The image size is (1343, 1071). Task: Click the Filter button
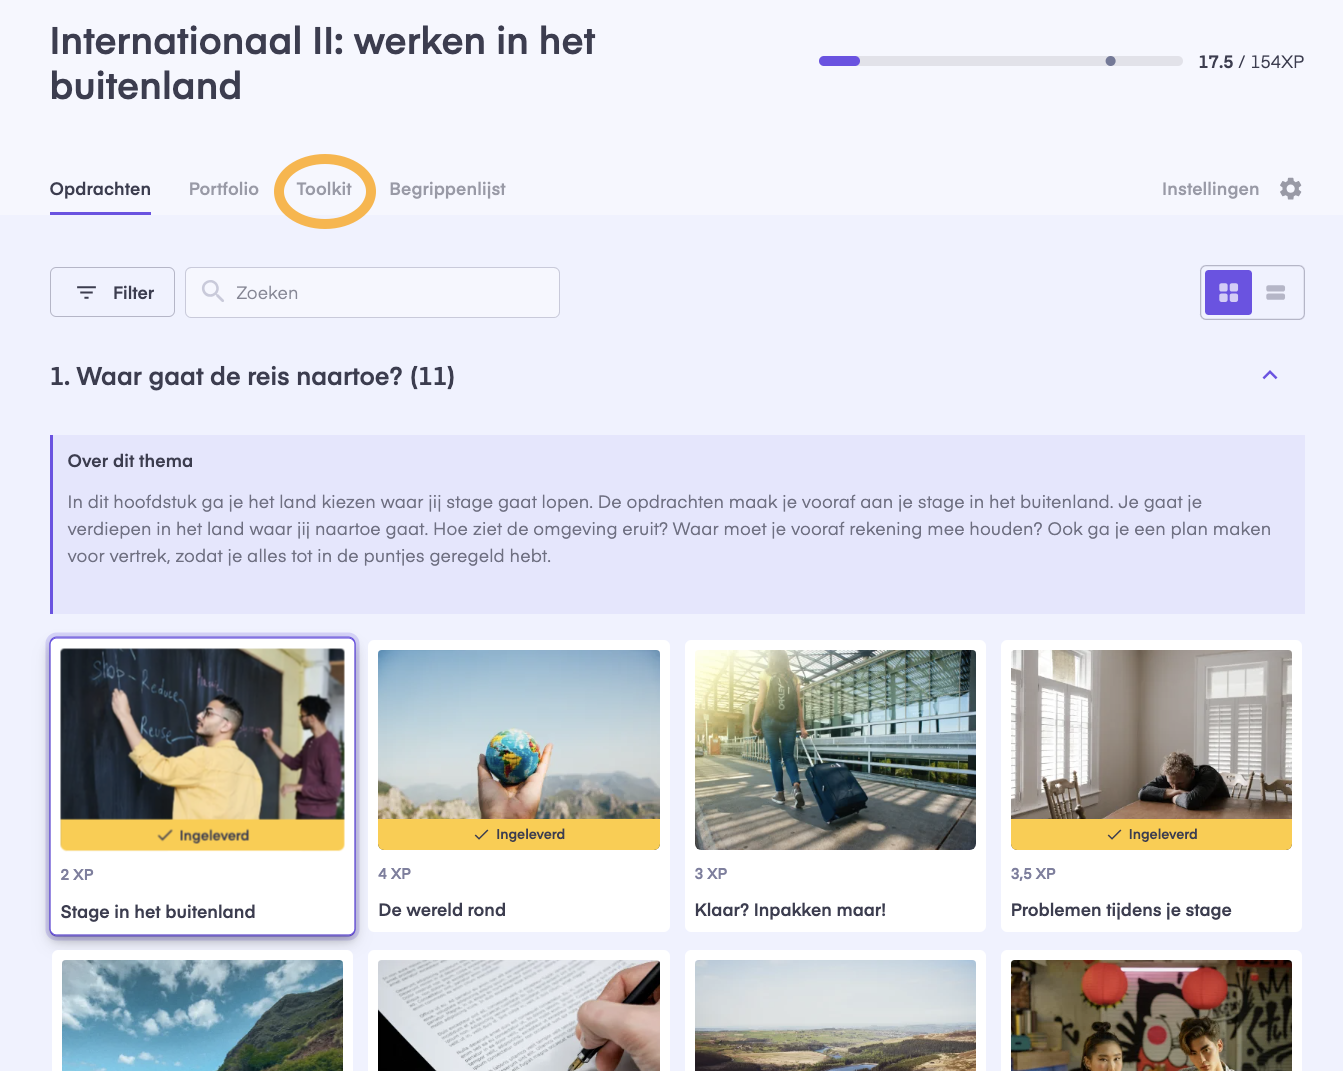[112, 292]
